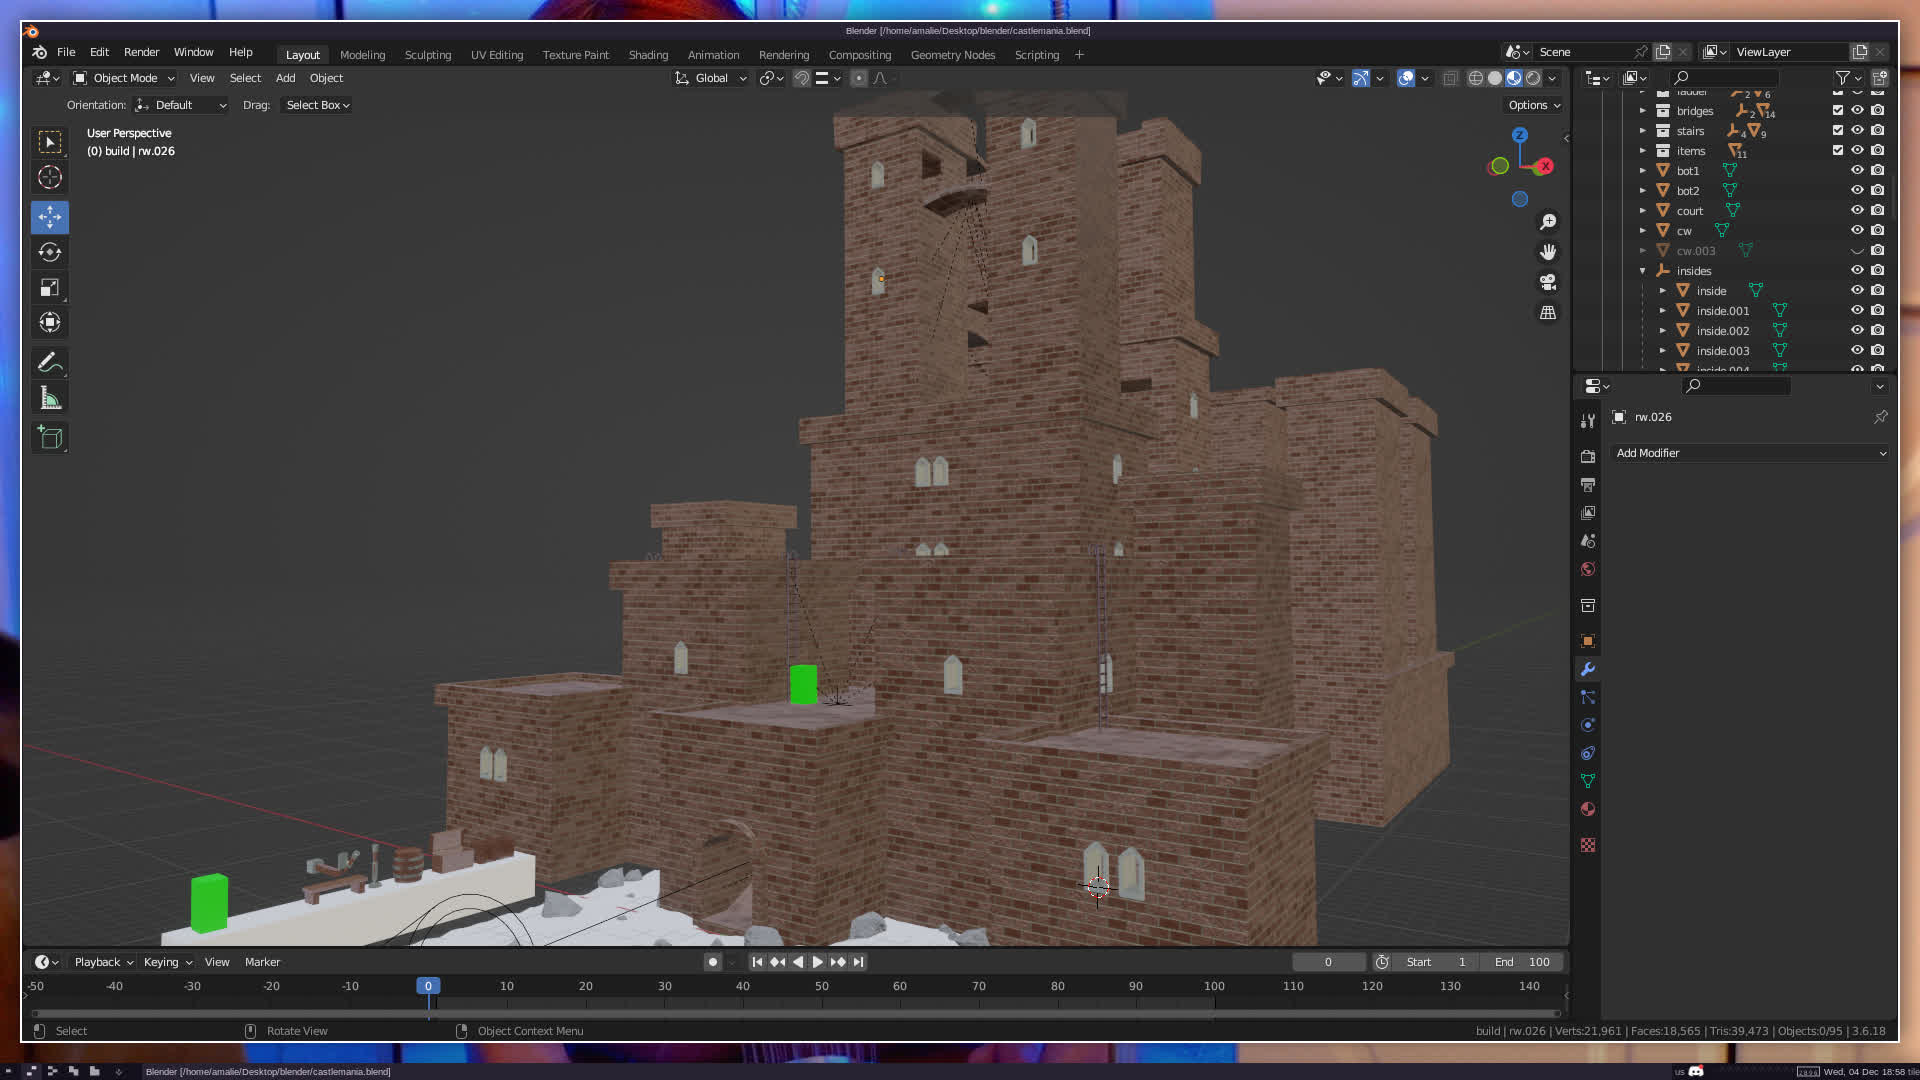Click the Add Cube tool icon

(50, 438)
